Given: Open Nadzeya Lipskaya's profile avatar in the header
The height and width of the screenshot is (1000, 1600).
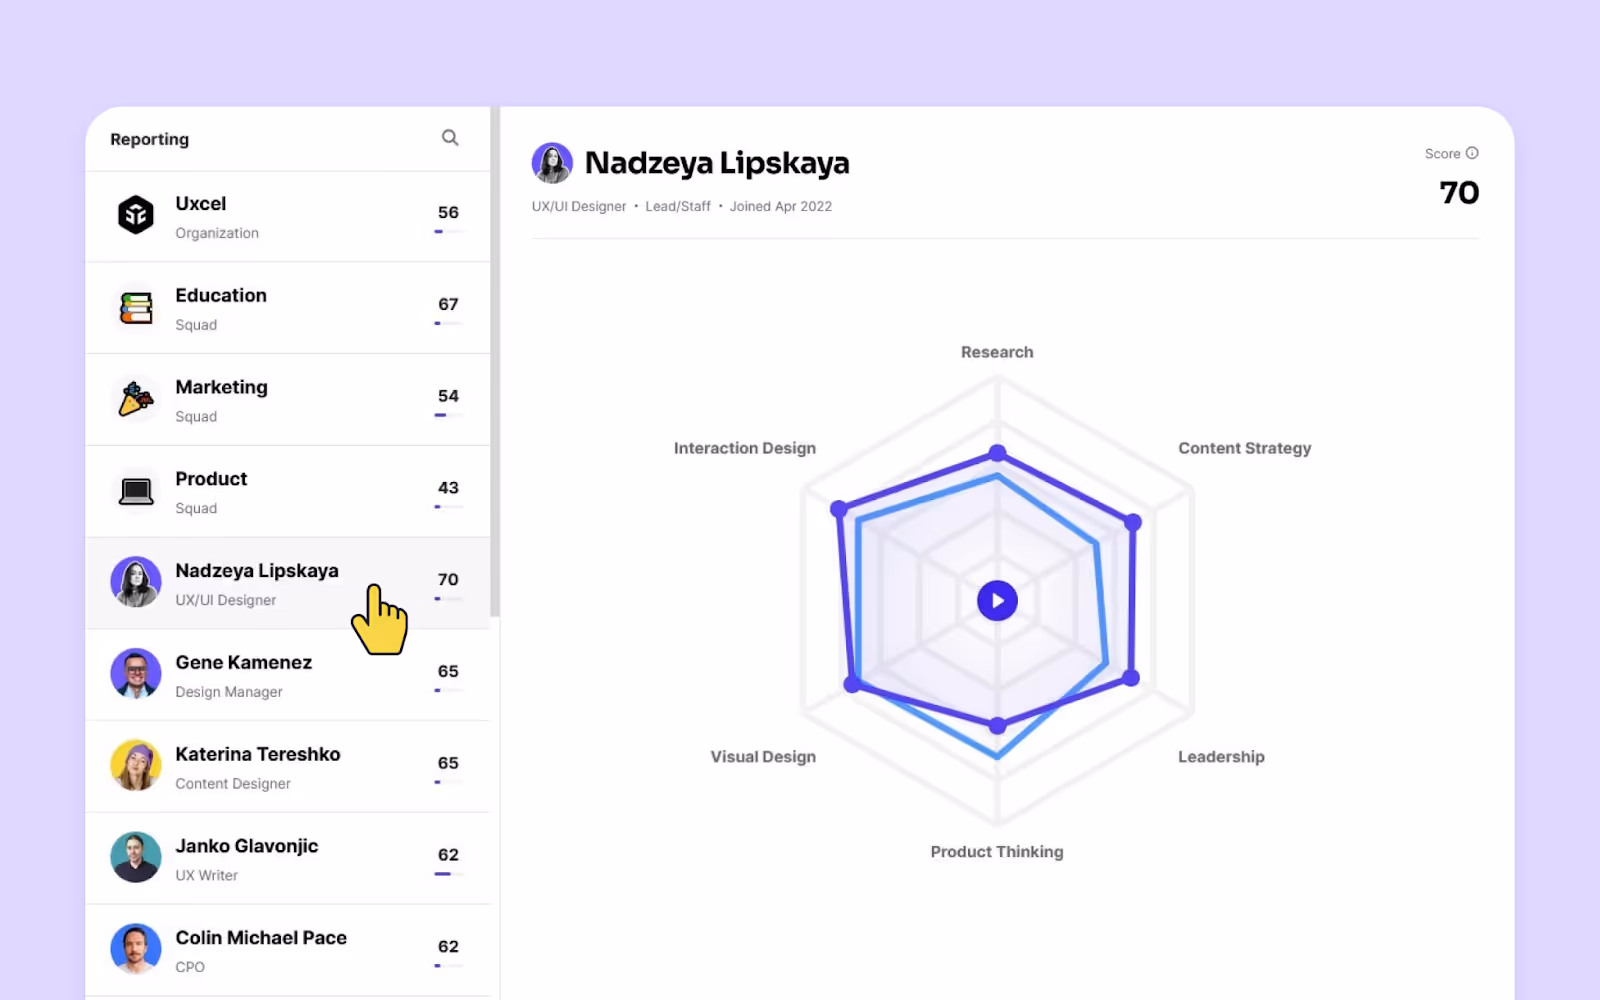Looking at the screenshot, I should [553, 162].
